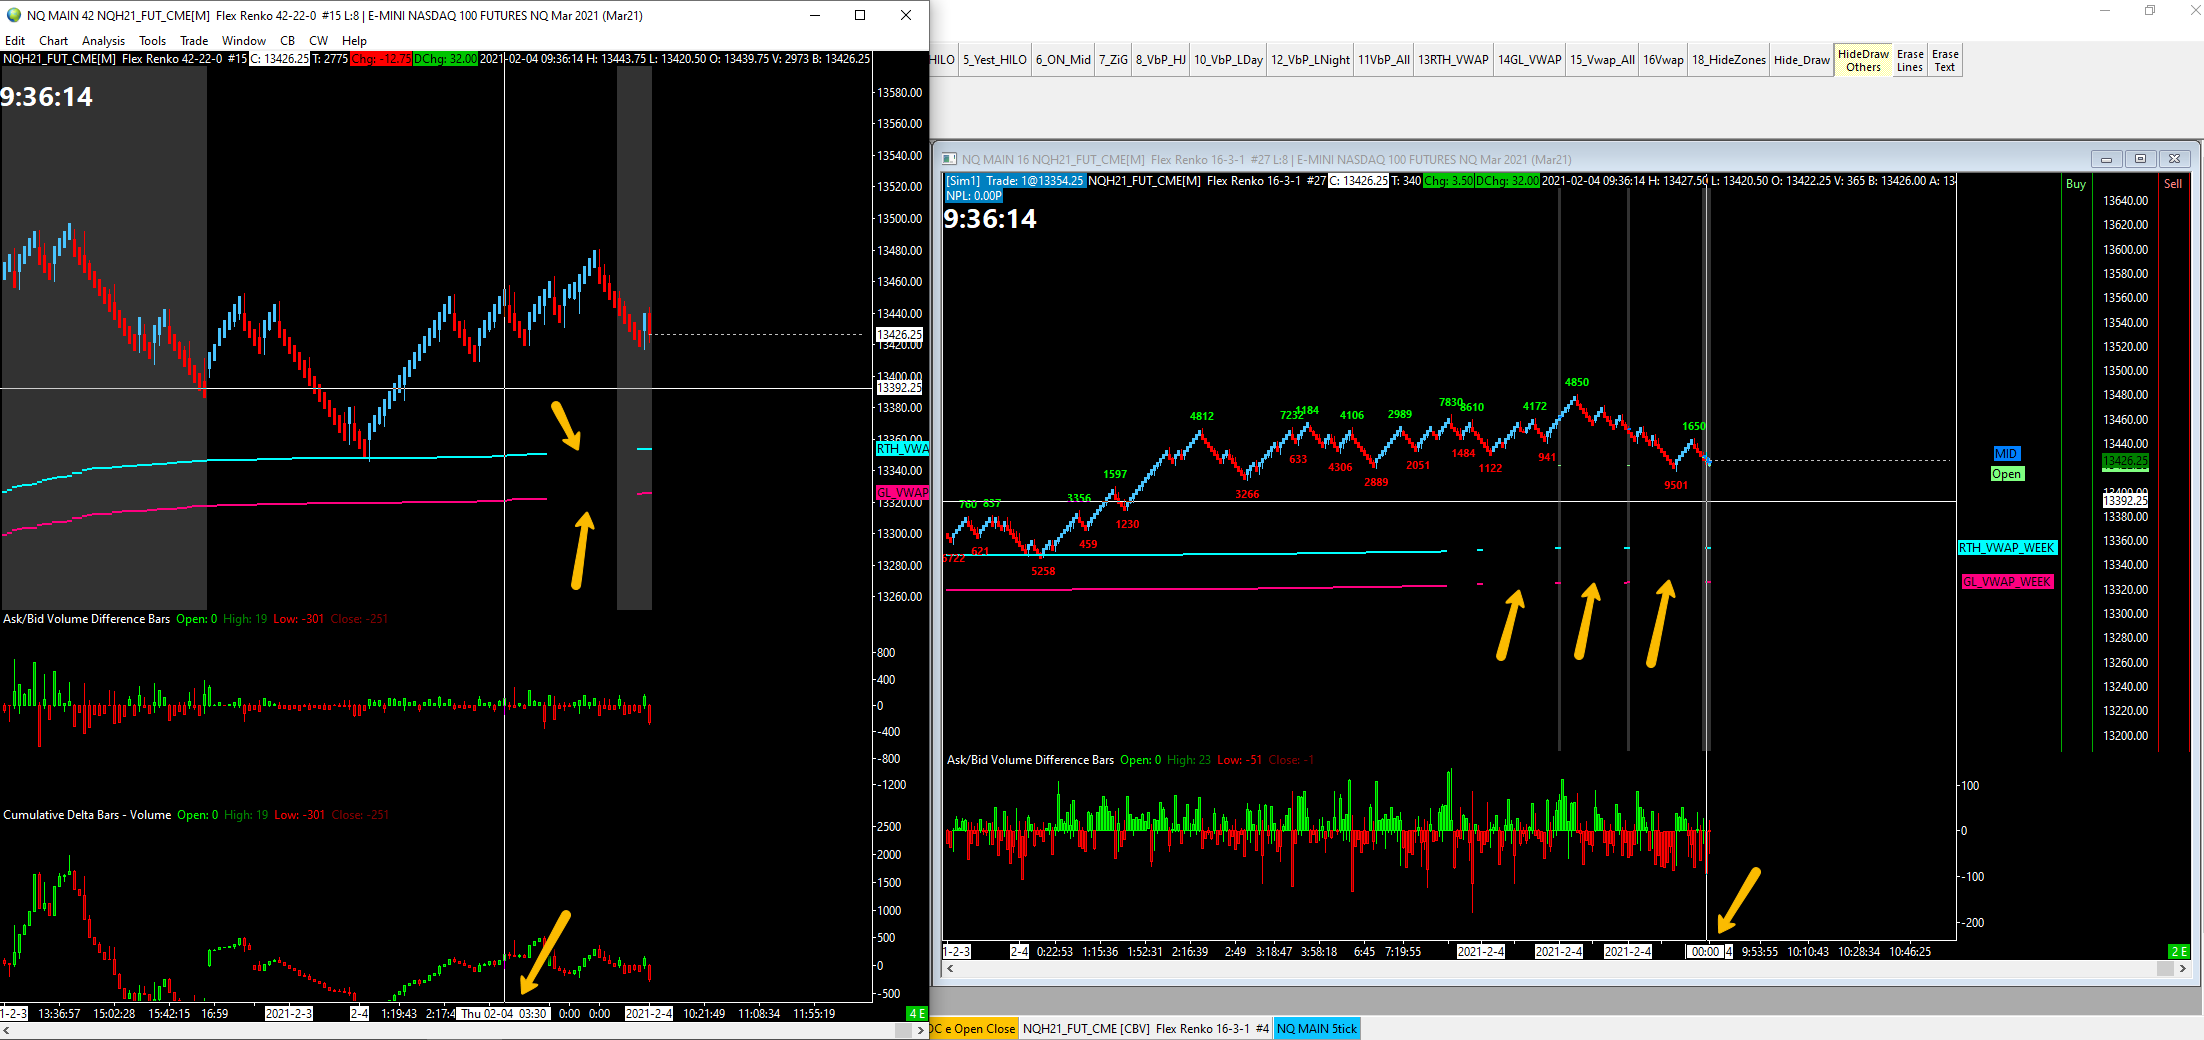Click the 5_Yest_HILO toolbar button
Viewport: 2204px width, 1040px height.
coord(995,60)
